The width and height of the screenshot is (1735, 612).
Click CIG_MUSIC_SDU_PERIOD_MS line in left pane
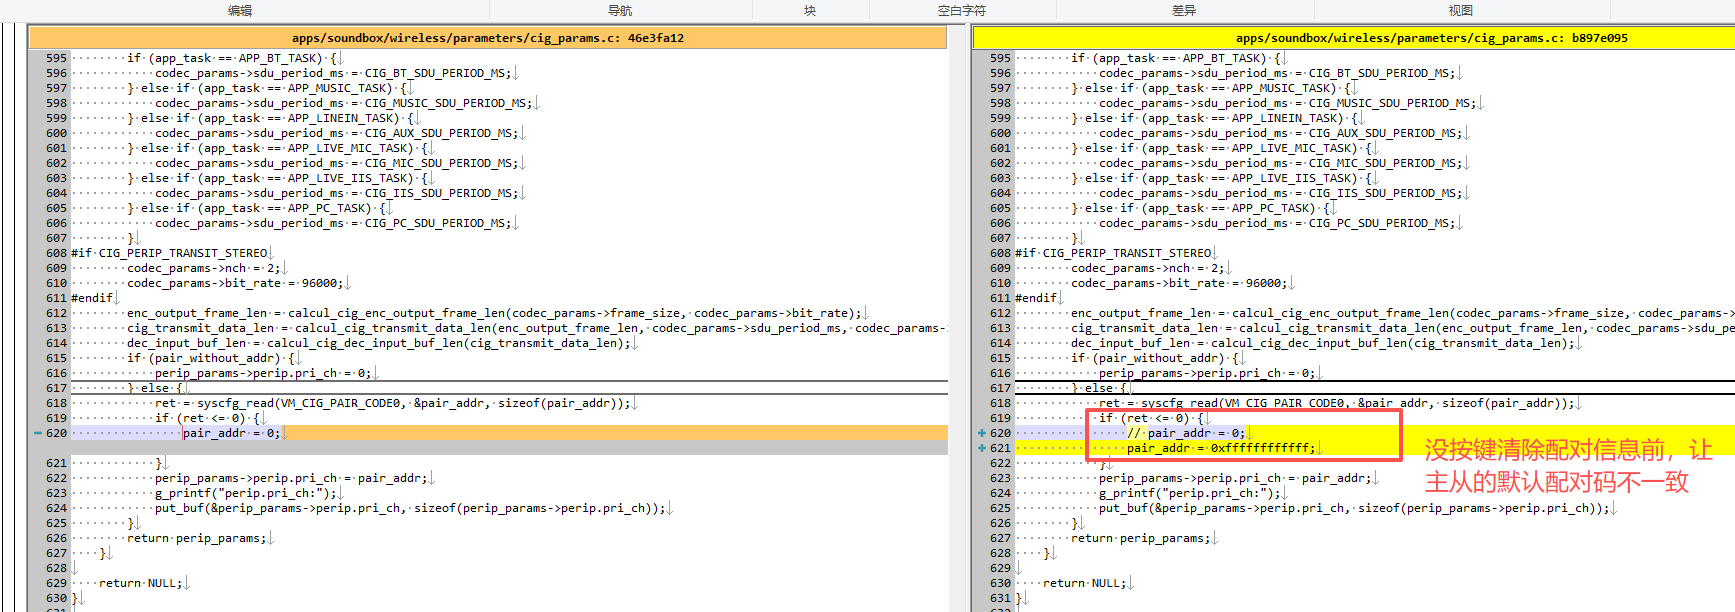pyautogui.click(x=344, y=103)
